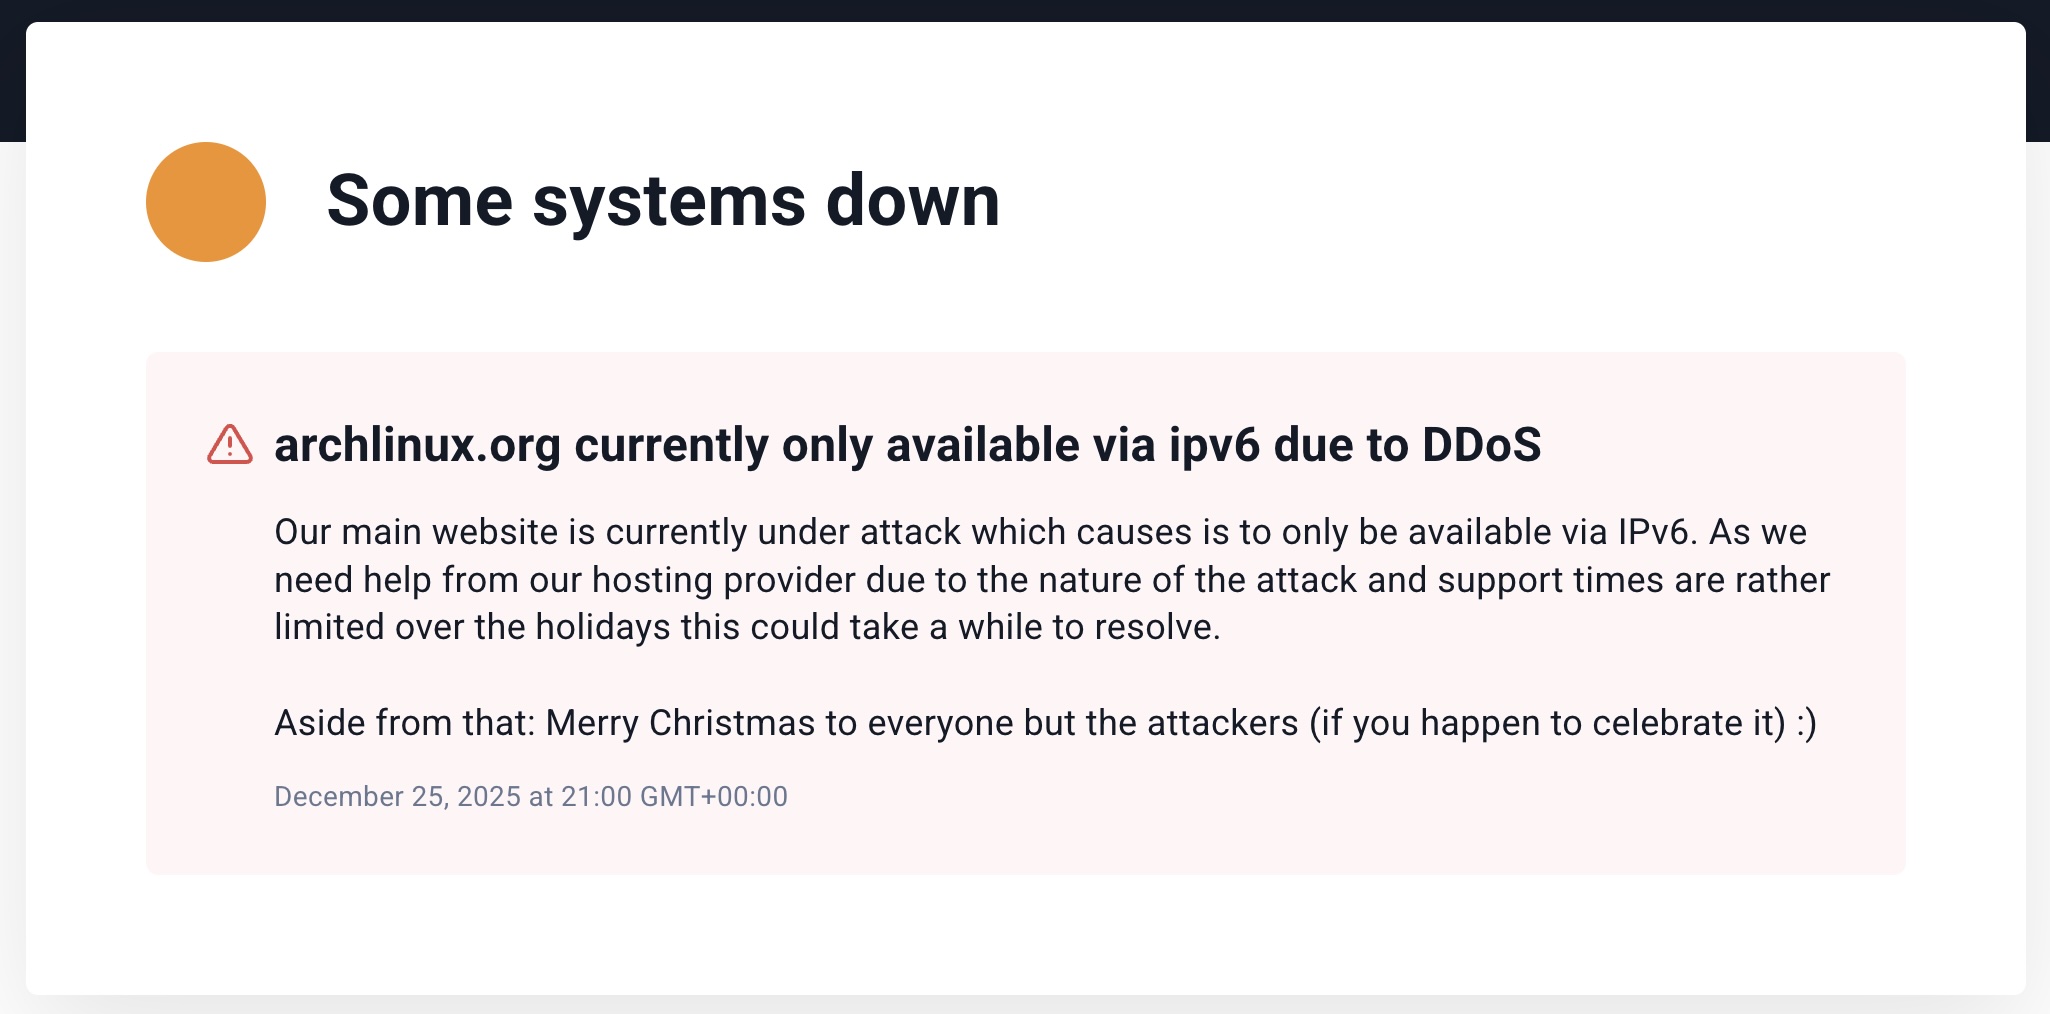This screenshot has width=2050, height=1014.
Task: Click the orange status indicator circle
Action: (x=206, y=202)
